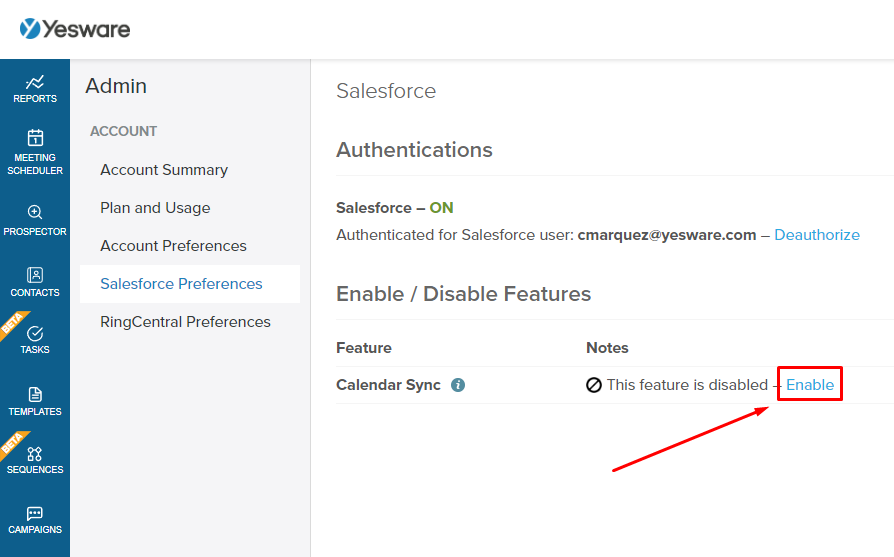Viewport: 894px width, 557px height.
Task: Click the 'Enable / Disable Features' heading
Action: tap(464, 294)
